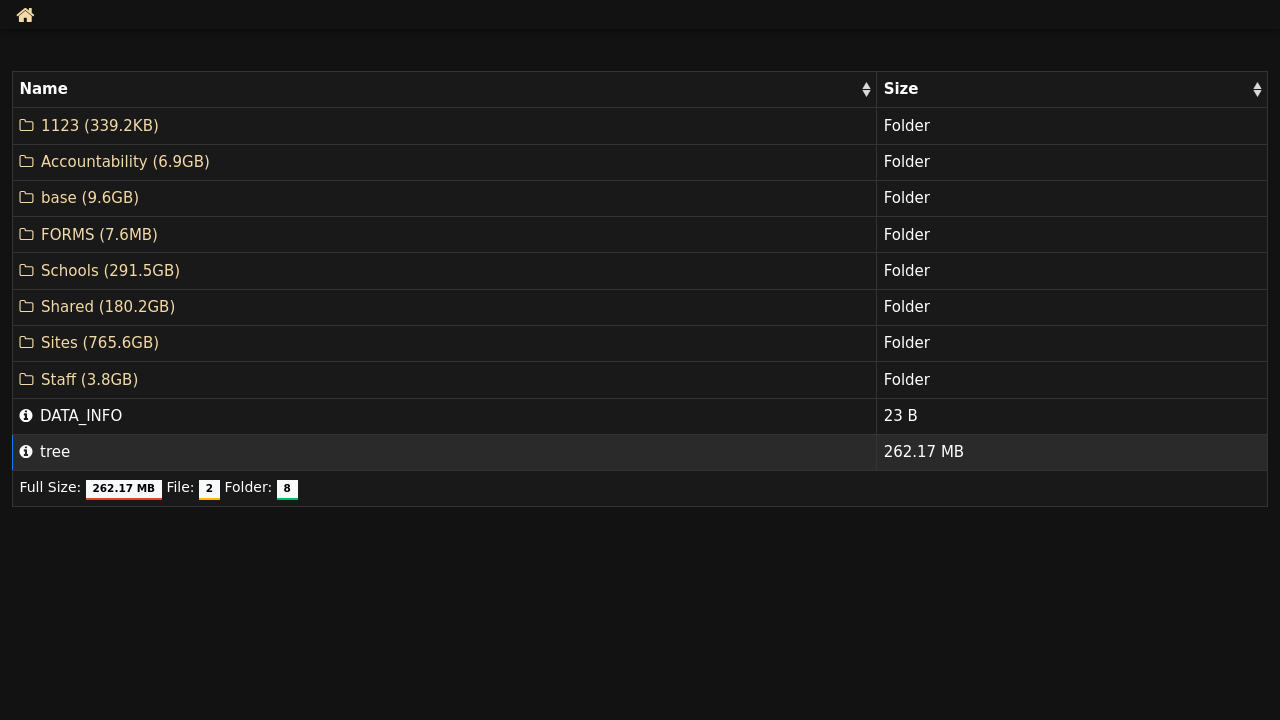Click folder icon beside 1123
Image resolution: width=1280 pixels, height=720 pixels.
tap(27, 126)
